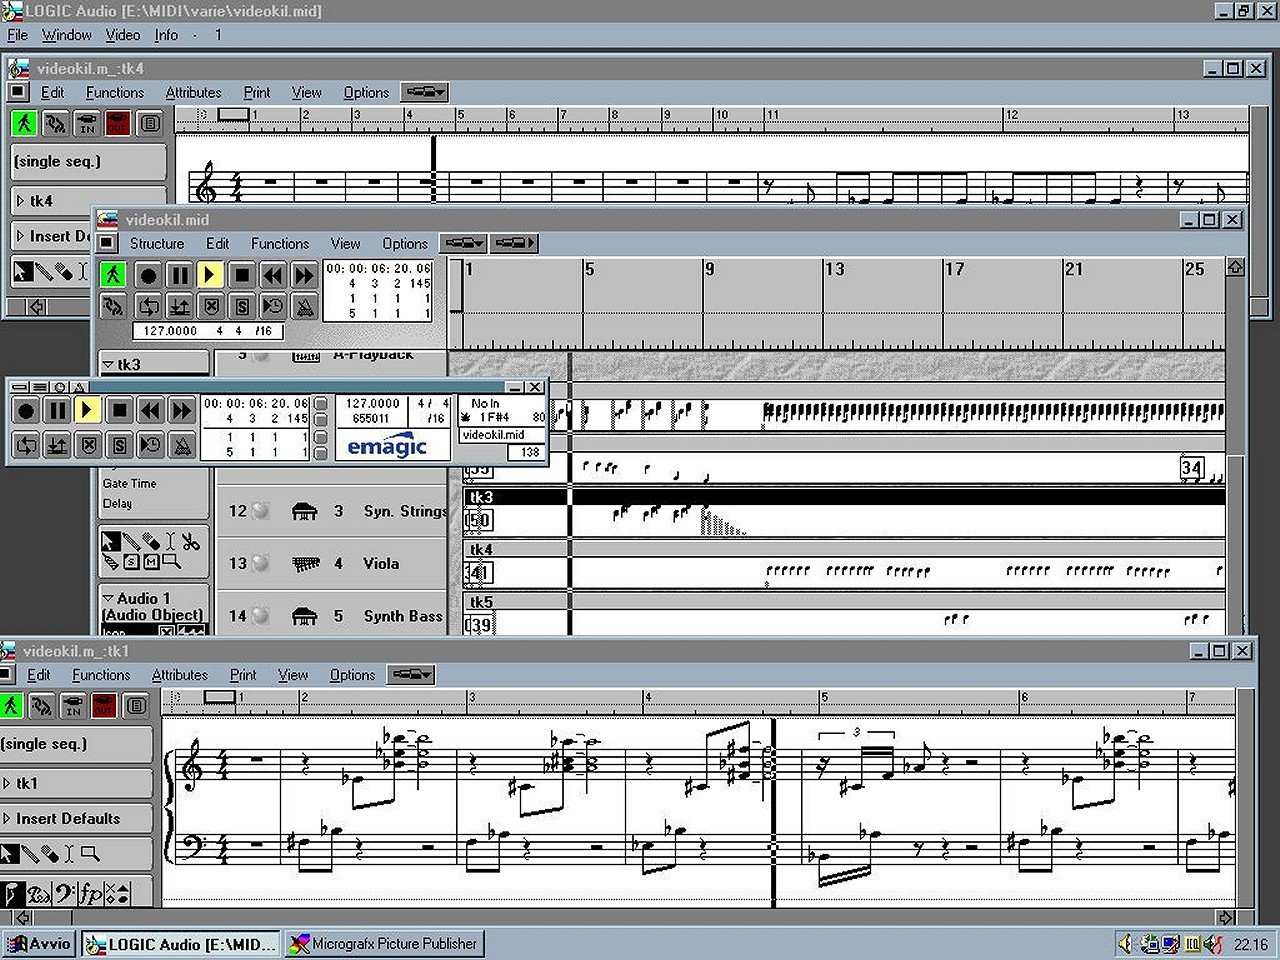Open the link mode dropdown in tk1 window

[x=411, y=675]
